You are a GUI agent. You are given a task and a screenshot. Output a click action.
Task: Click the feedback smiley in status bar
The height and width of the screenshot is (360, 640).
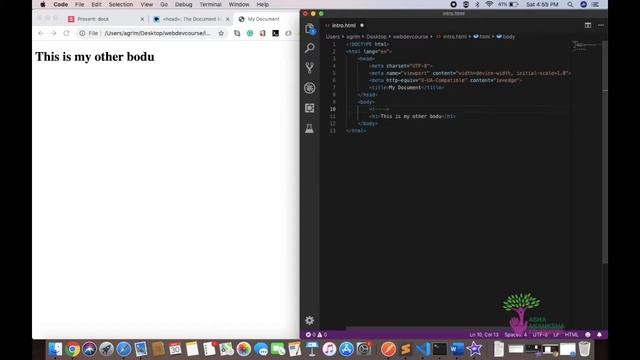[588, 335]
